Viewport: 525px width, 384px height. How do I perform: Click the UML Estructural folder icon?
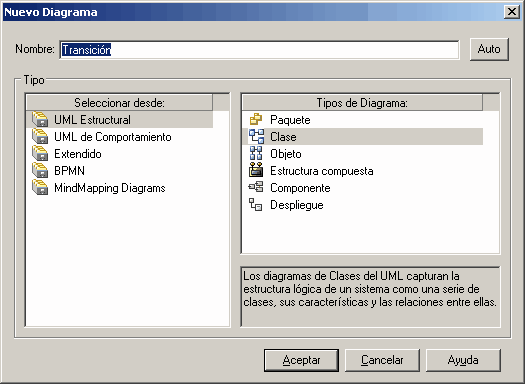[40, 120]
